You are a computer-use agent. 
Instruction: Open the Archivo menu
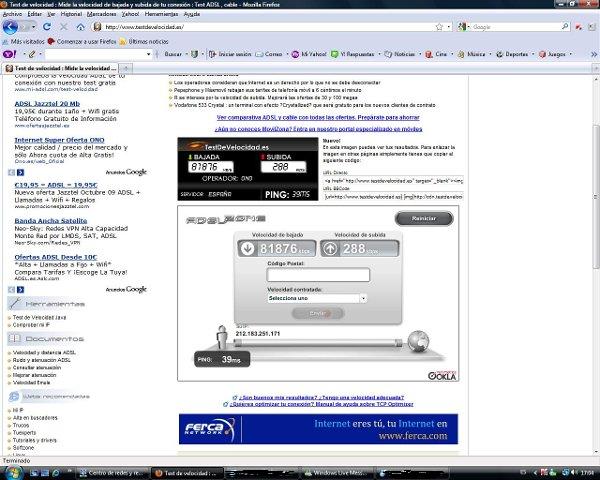(12, 14)
